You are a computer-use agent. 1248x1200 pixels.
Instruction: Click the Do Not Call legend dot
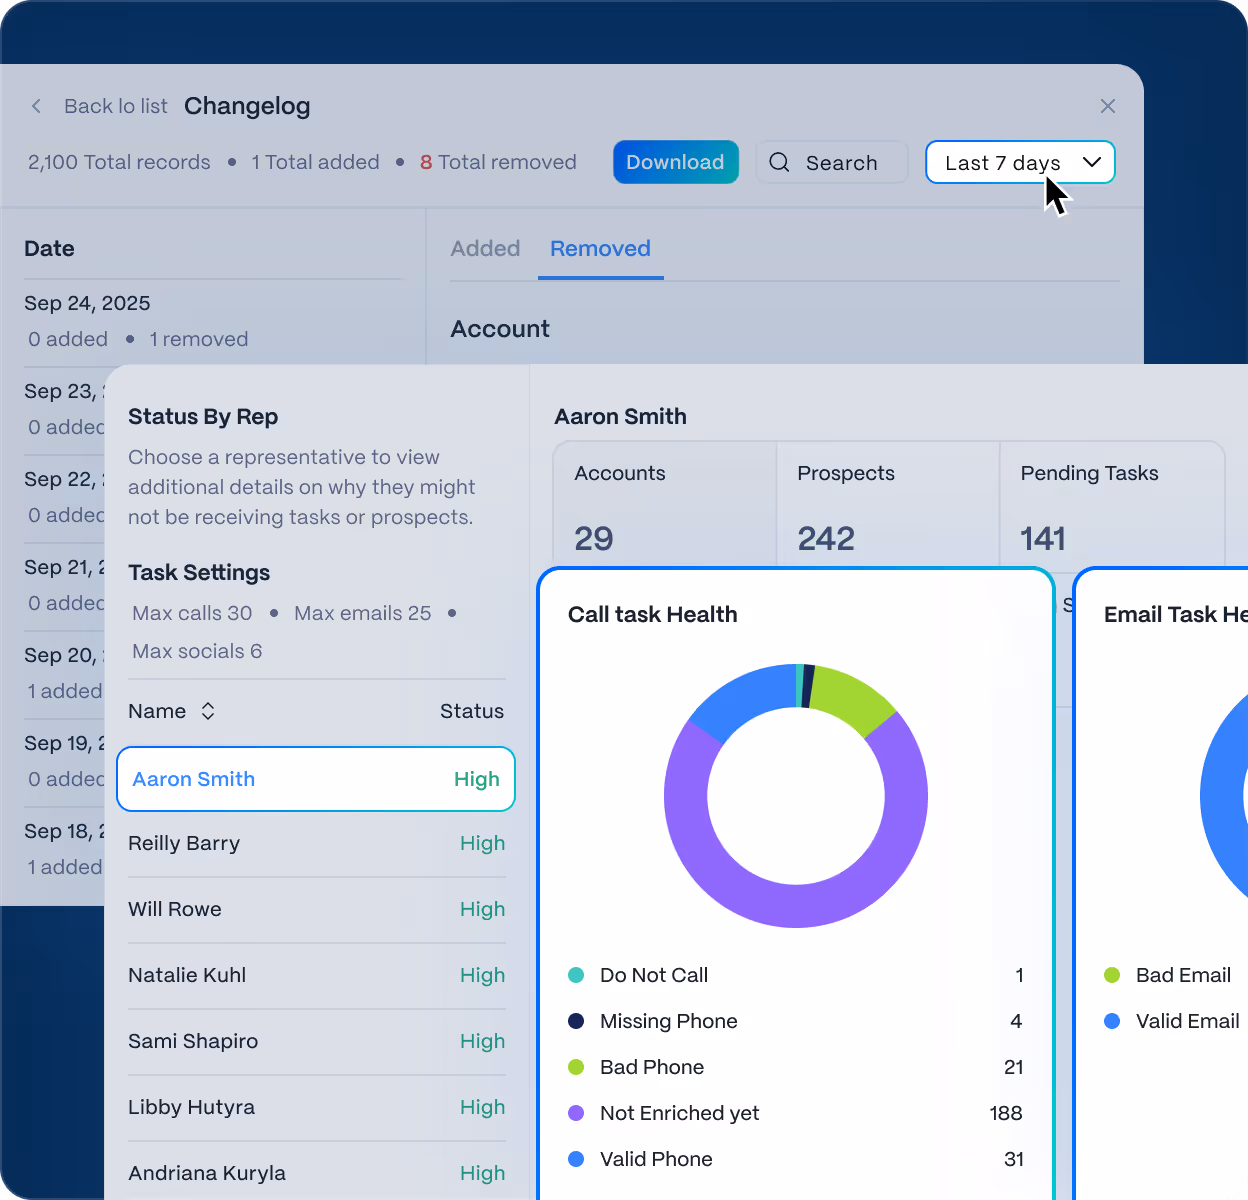tap(576, 975)
